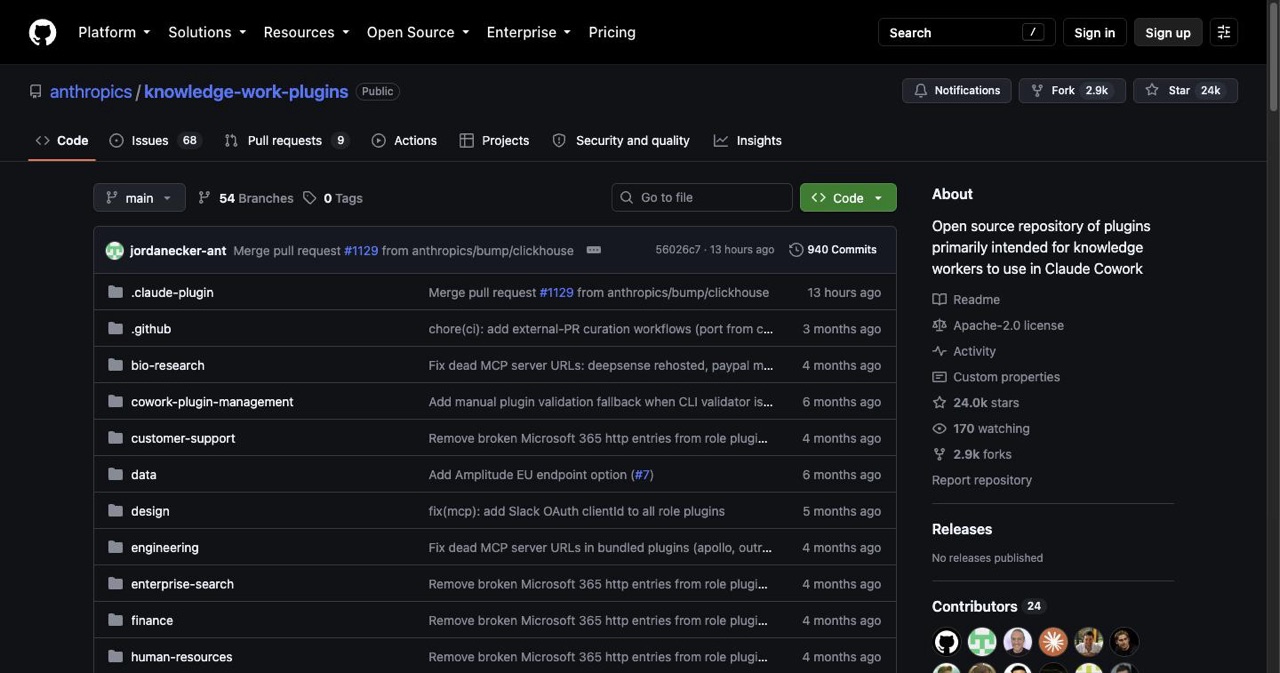
Task: Open the customer-support folder
Action: click(x=183, y=438)
